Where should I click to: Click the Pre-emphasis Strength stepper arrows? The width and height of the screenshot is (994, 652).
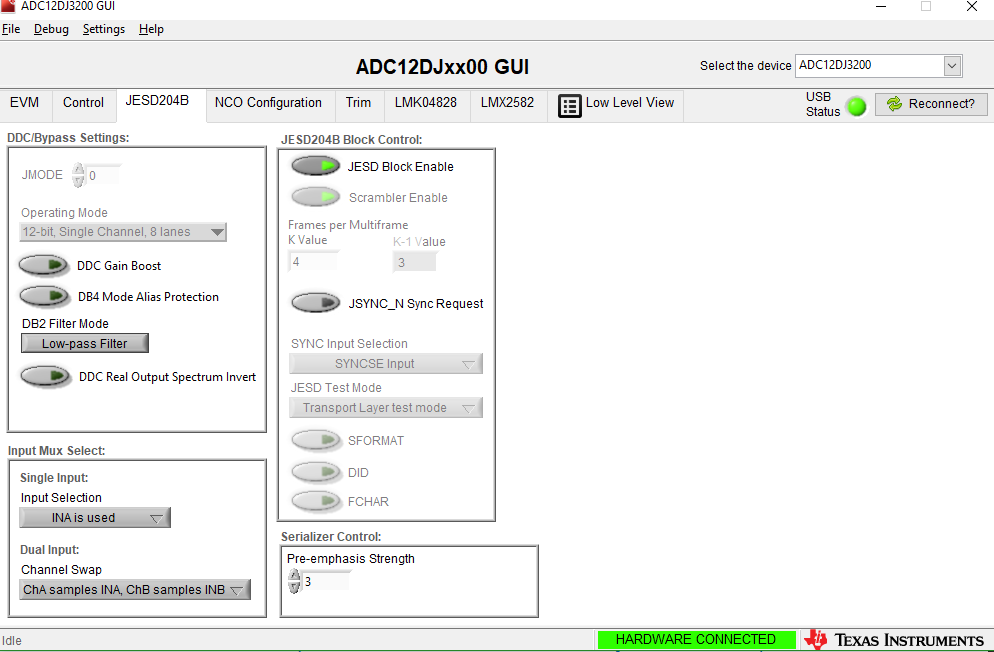294,581
